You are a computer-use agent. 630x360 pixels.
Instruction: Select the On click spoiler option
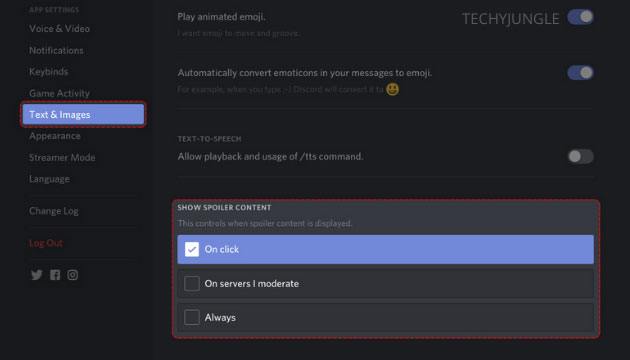click(x=385, y=250)
